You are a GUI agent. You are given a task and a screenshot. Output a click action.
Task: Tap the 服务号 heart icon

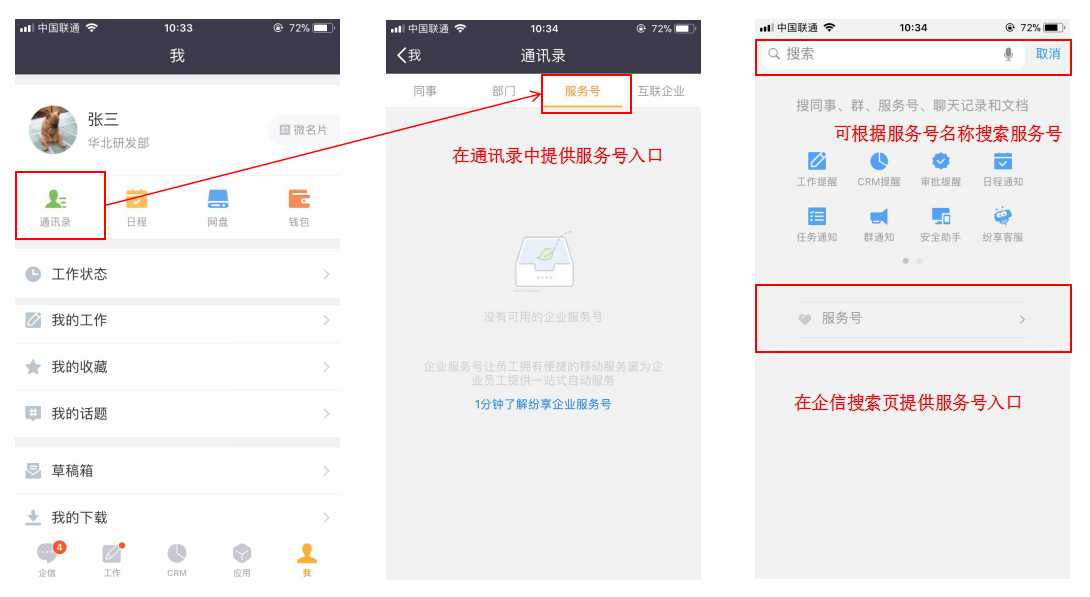(805, 319)
